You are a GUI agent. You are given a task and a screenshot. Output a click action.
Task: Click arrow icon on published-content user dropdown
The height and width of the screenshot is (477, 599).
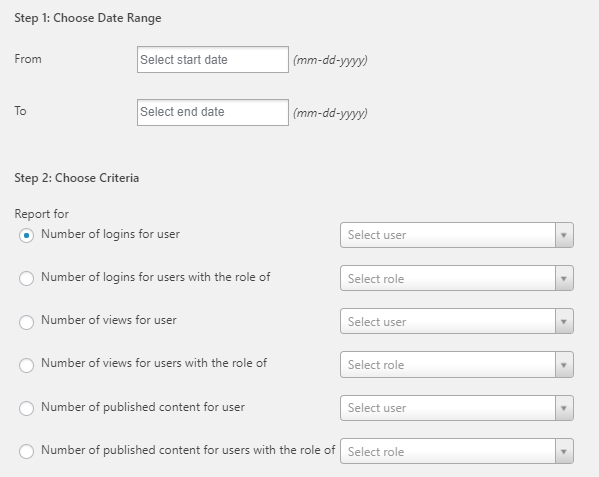tap(564, 408)
